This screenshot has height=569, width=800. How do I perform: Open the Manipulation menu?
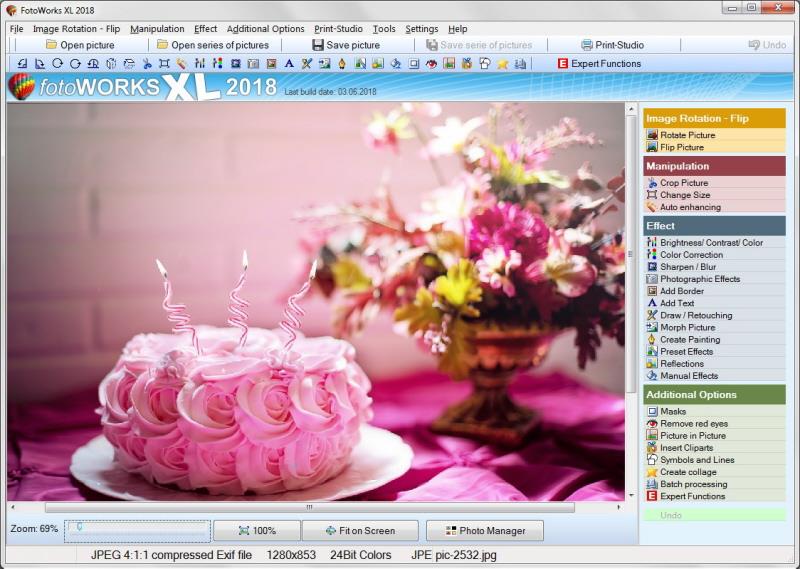pyautogui.click(x=157, y=29)
